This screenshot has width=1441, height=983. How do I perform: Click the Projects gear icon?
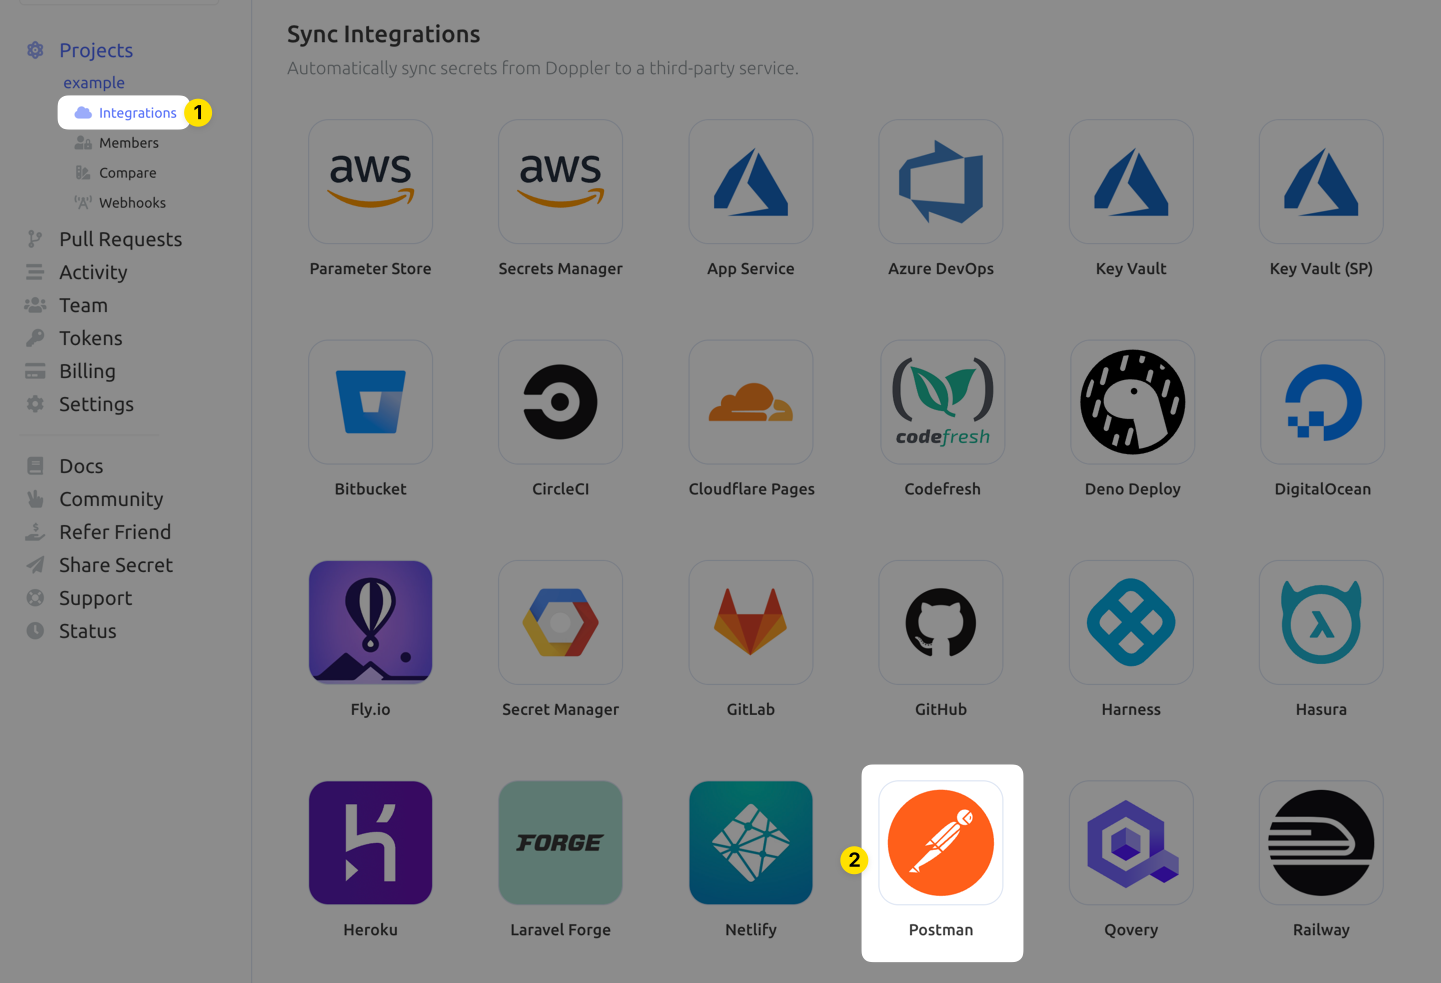(35, 50)
